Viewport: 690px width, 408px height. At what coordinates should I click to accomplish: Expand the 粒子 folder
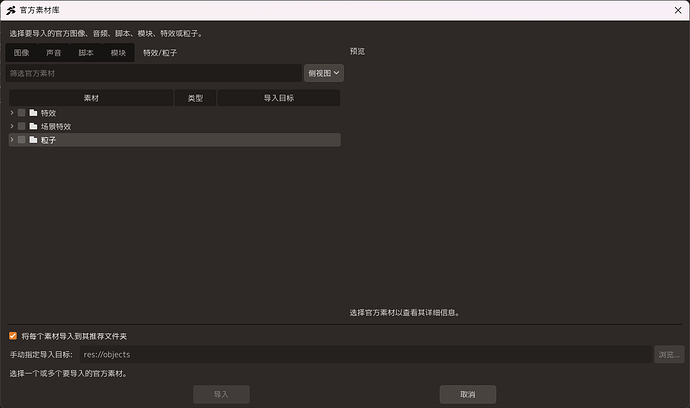(x=12, y=140)
